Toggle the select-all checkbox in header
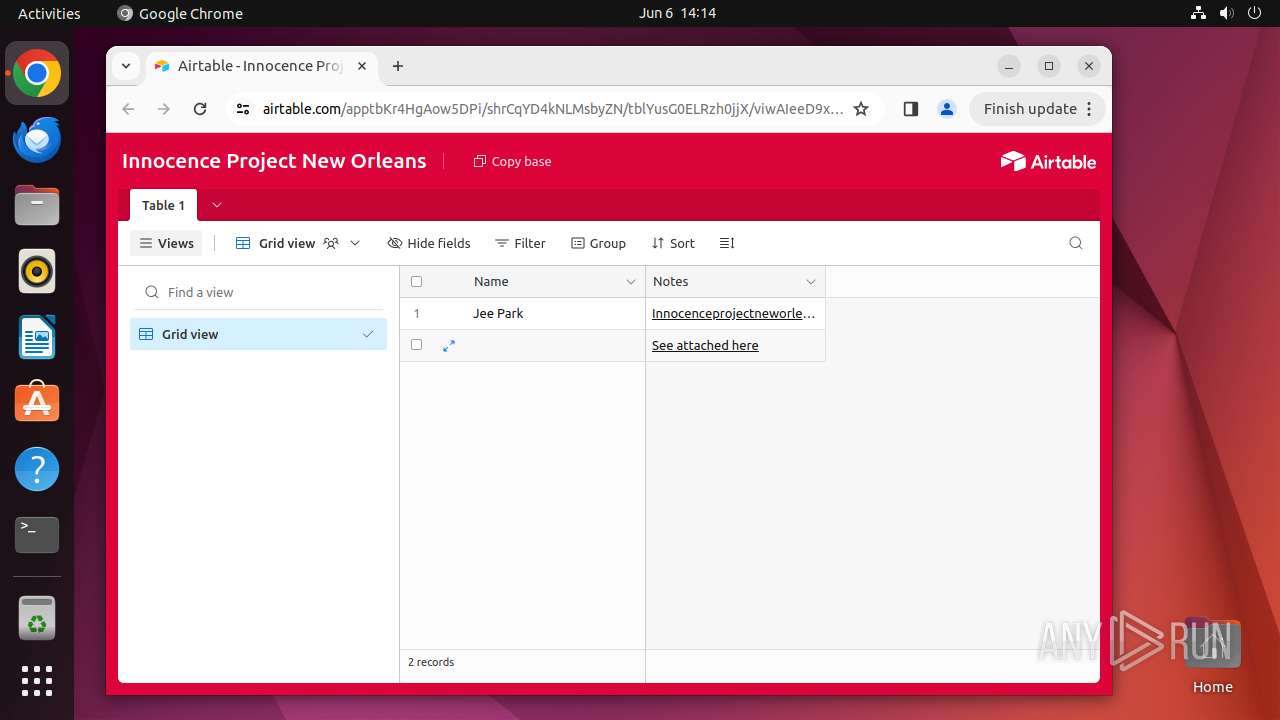This screenshot has height=720, width=1280. (417, 282)
